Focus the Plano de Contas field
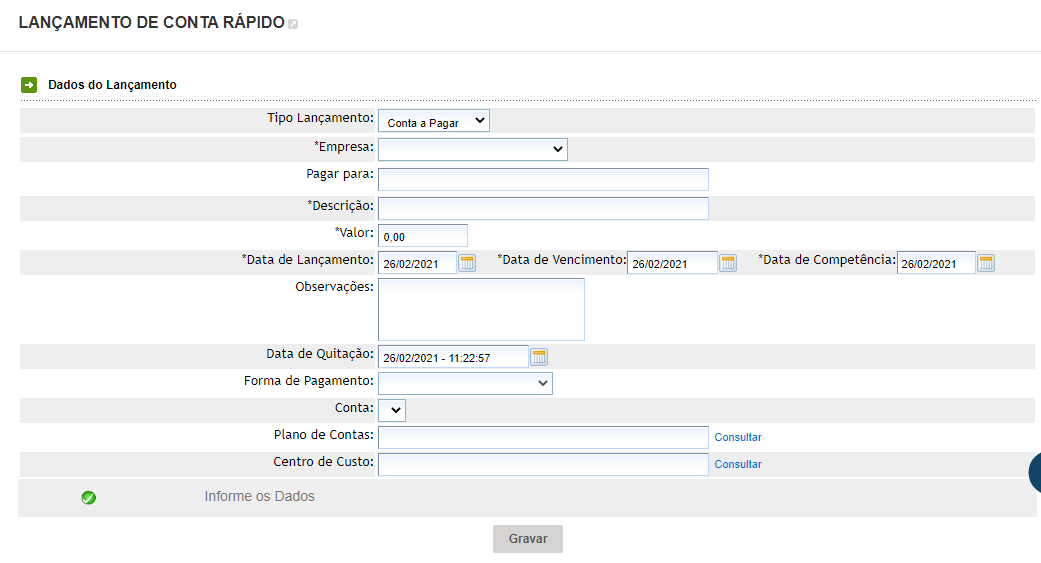The image size is (1041, 563). coord(543,438)
